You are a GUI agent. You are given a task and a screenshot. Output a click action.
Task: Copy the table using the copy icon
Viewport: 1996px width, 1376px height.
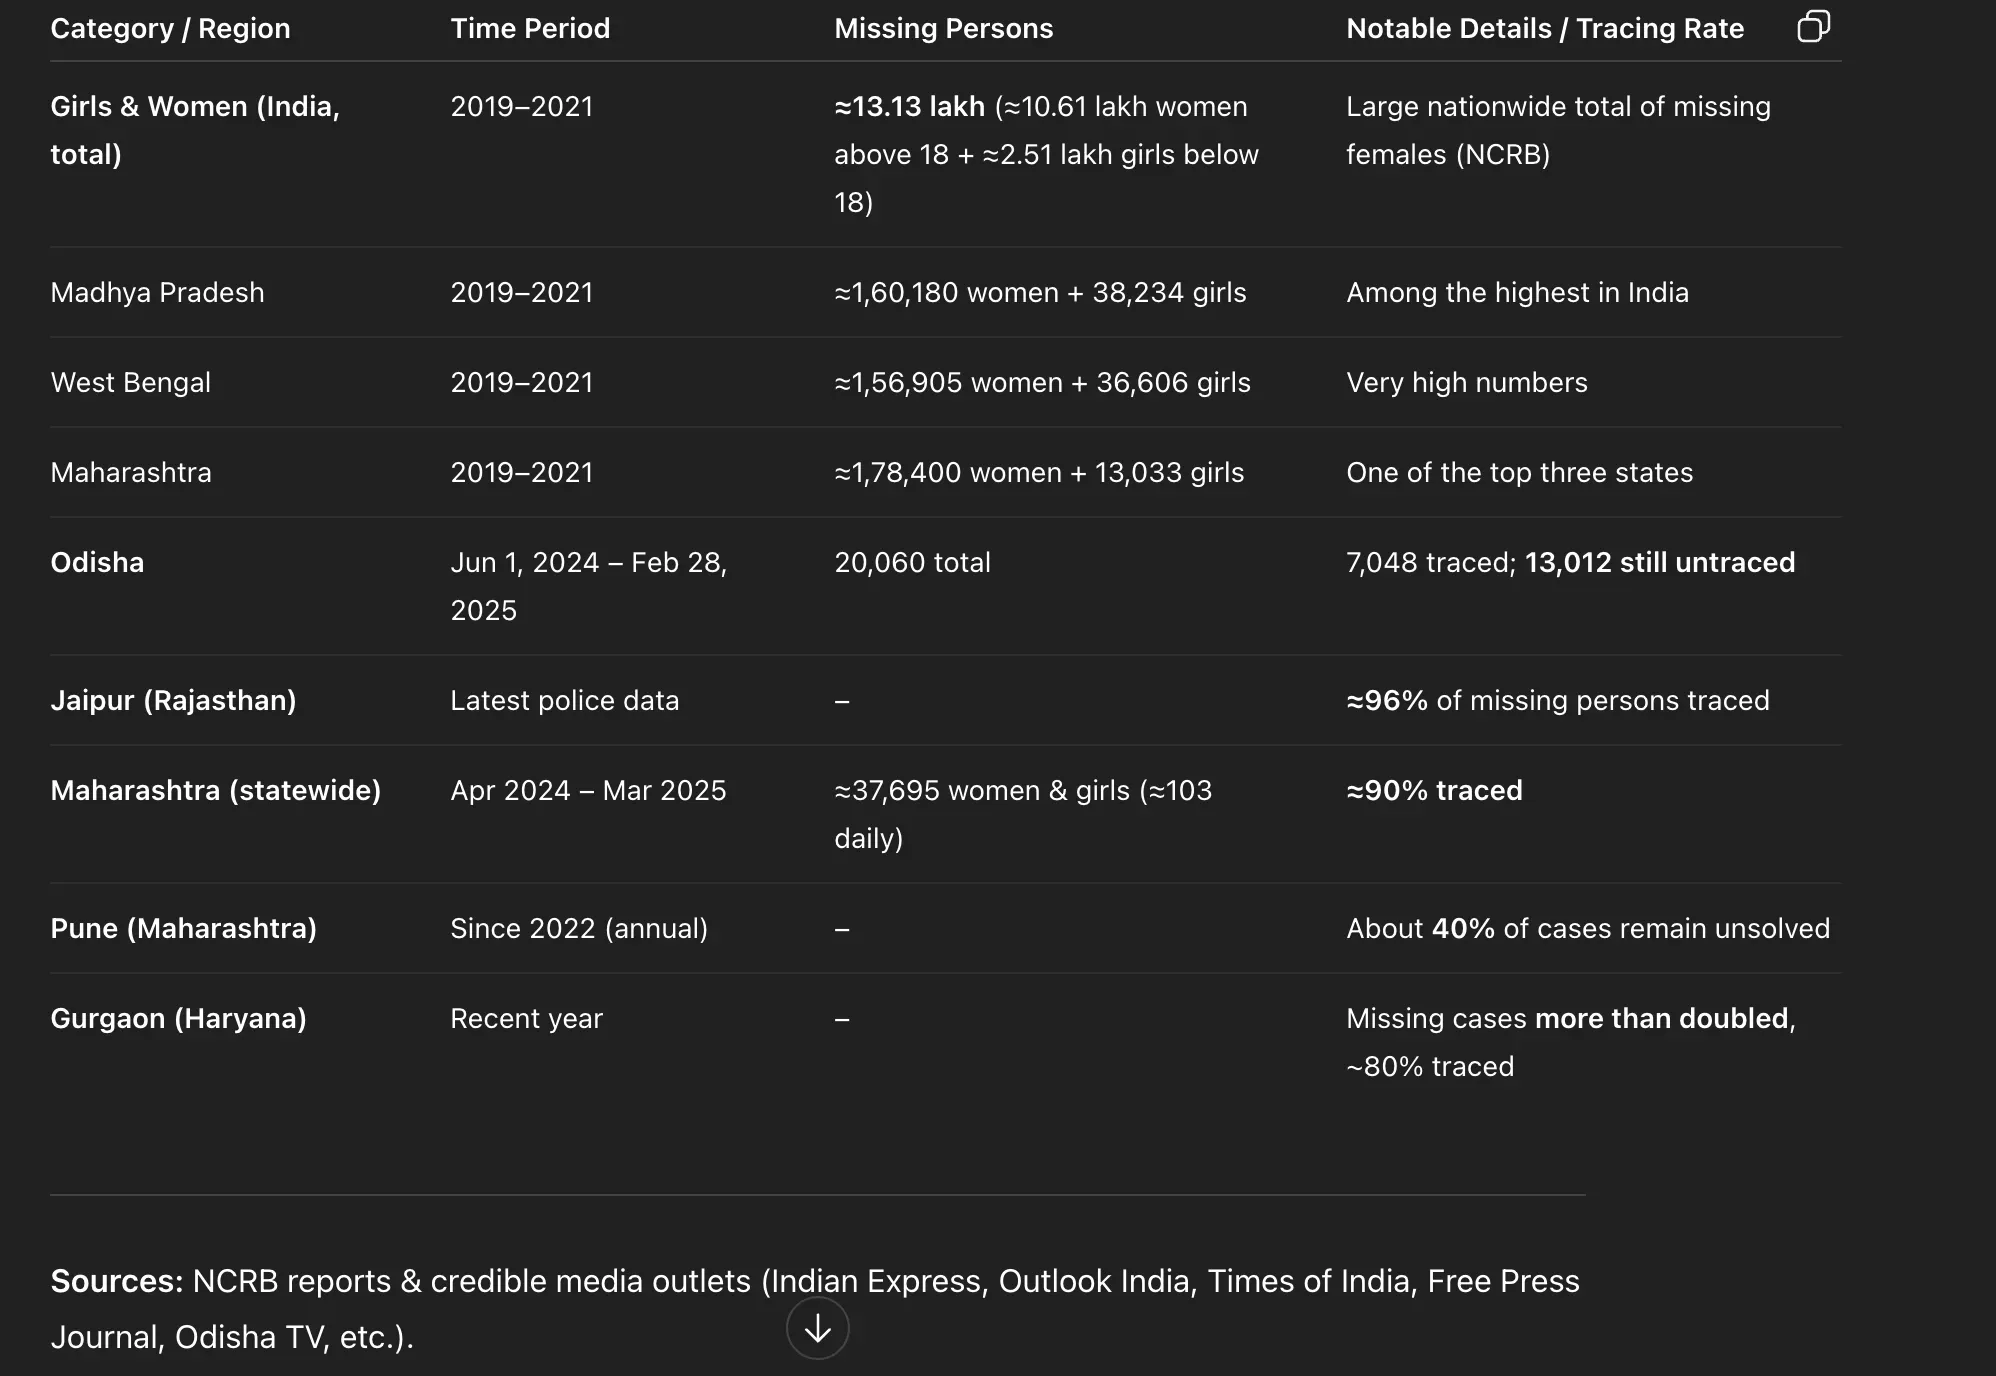1813,26
